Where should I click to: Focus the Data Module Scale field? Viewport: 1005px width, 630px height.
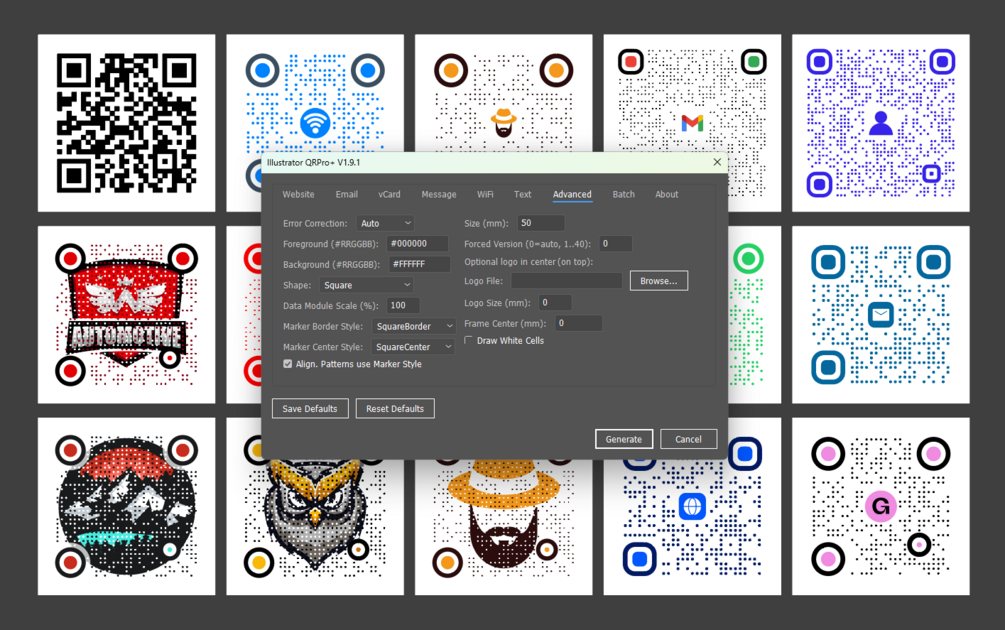(403, 306)
